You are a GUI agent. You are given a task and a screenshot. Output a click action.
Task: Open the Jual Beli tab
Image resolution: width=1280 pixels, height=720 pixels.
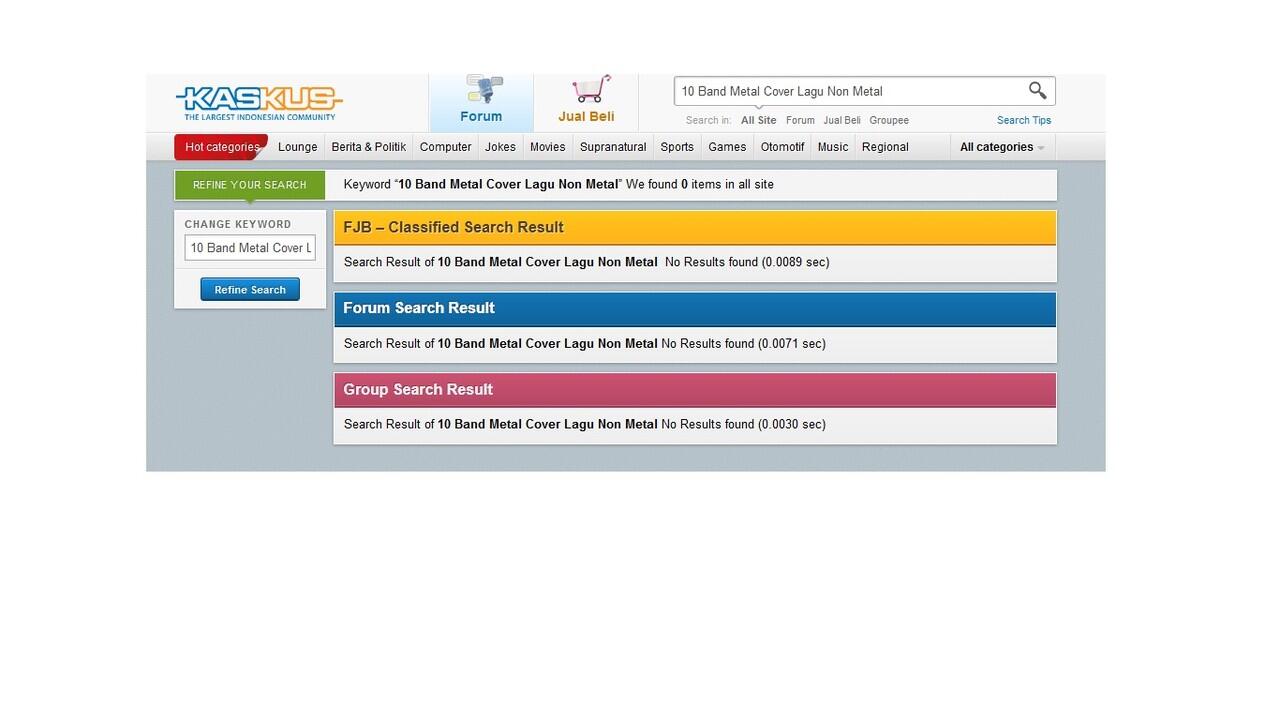tap(586, 102)
